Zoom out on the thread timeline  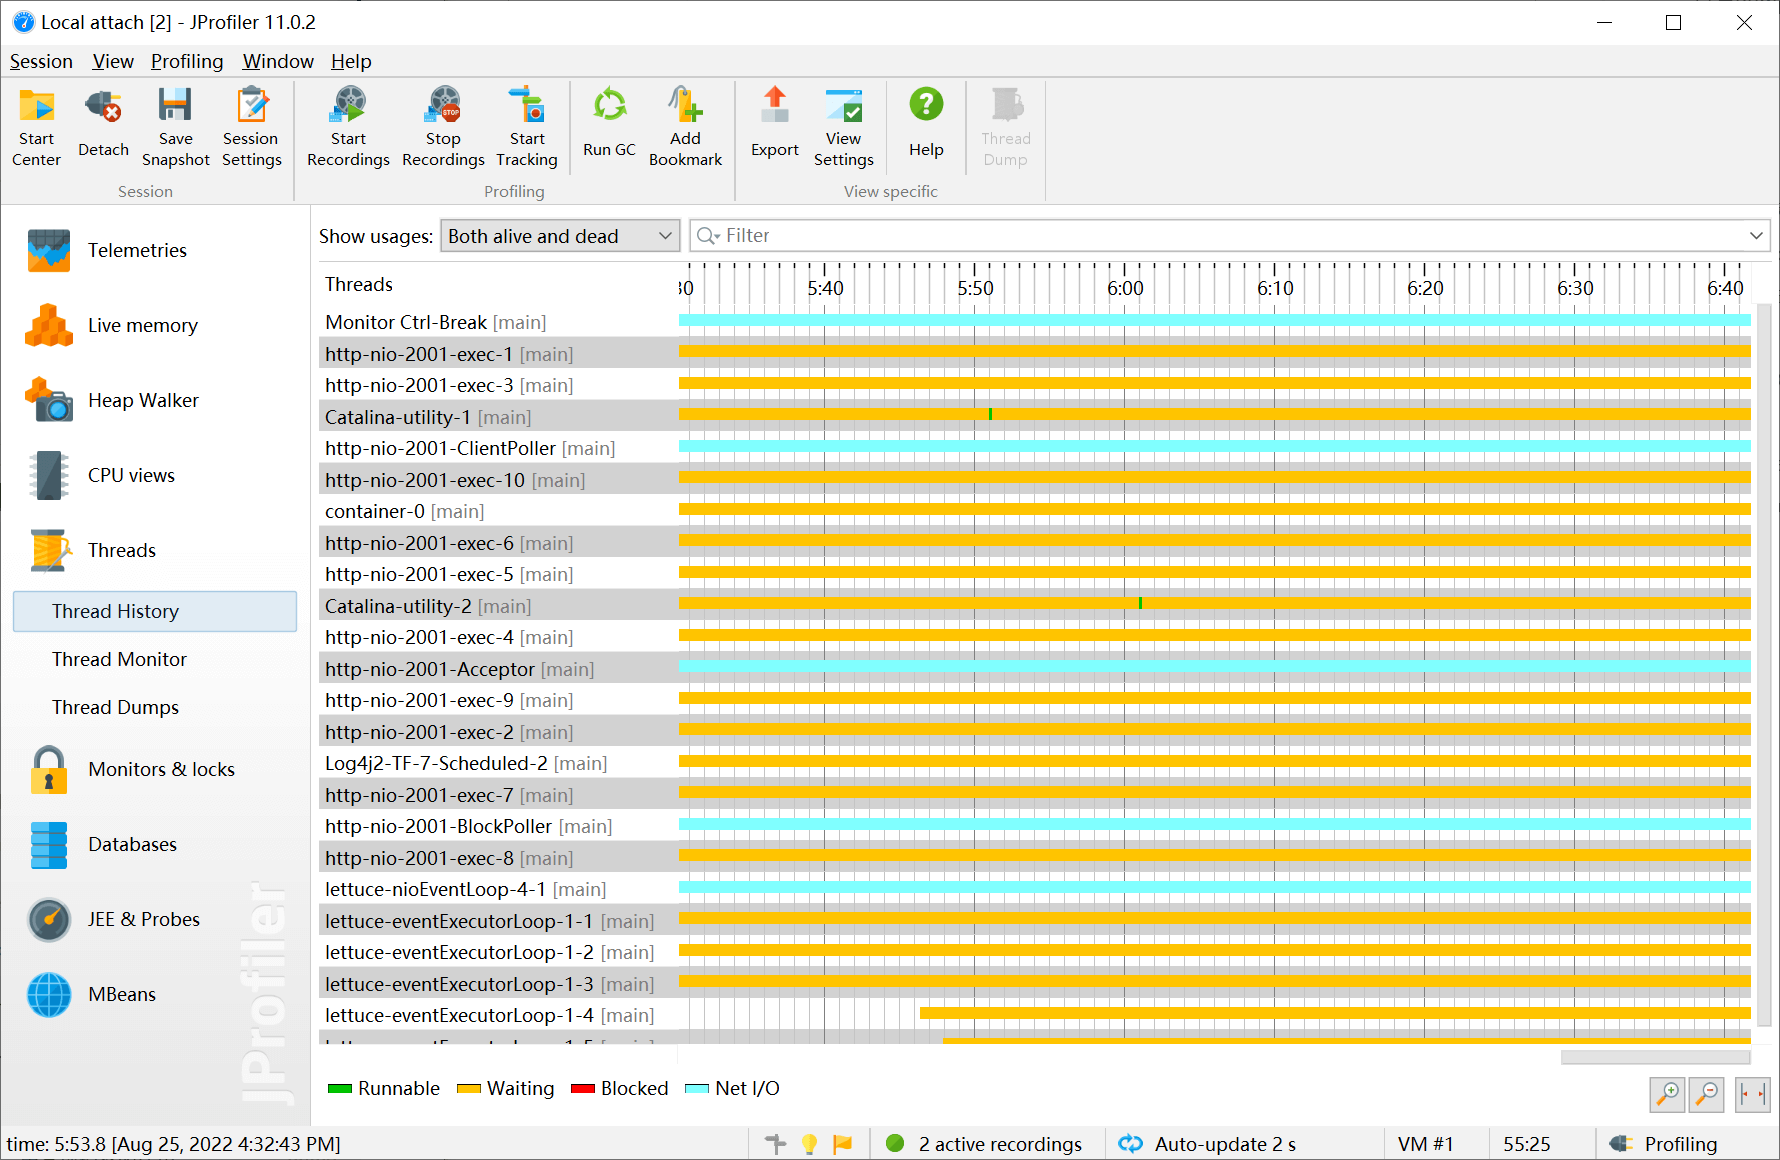point(1707,1094)
